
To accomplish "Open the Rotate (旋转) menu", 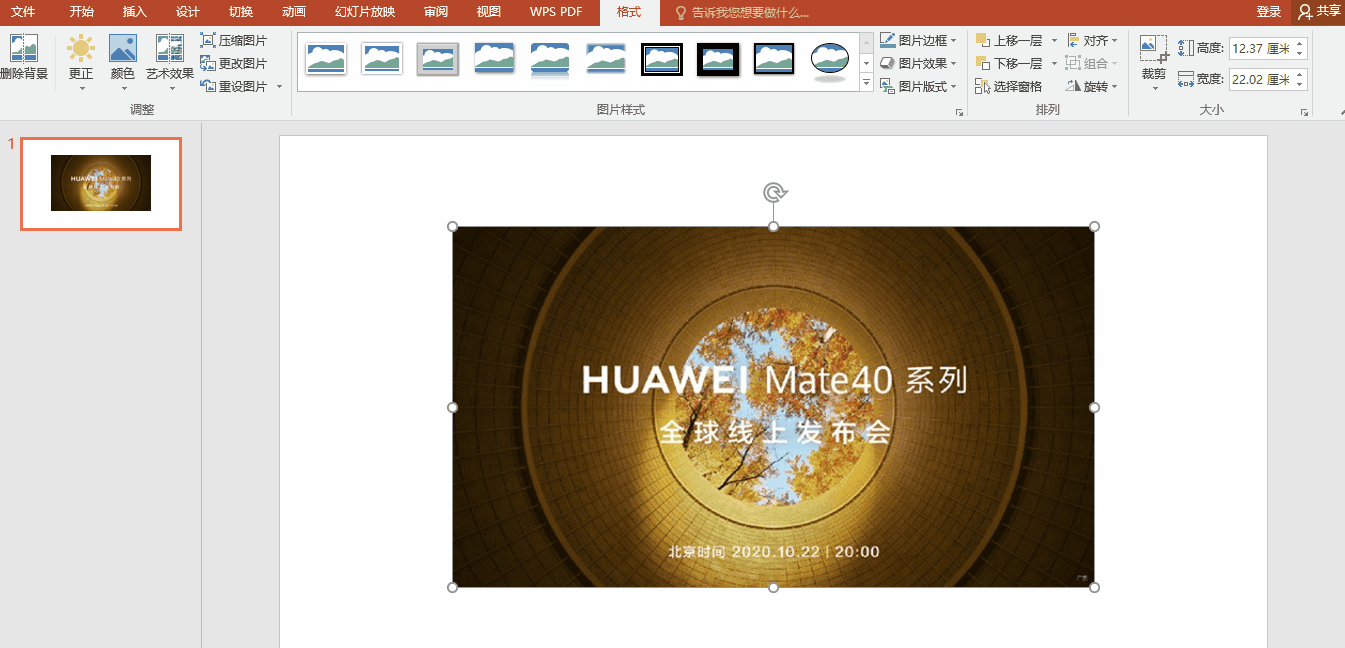I will tap(1093, 86).
